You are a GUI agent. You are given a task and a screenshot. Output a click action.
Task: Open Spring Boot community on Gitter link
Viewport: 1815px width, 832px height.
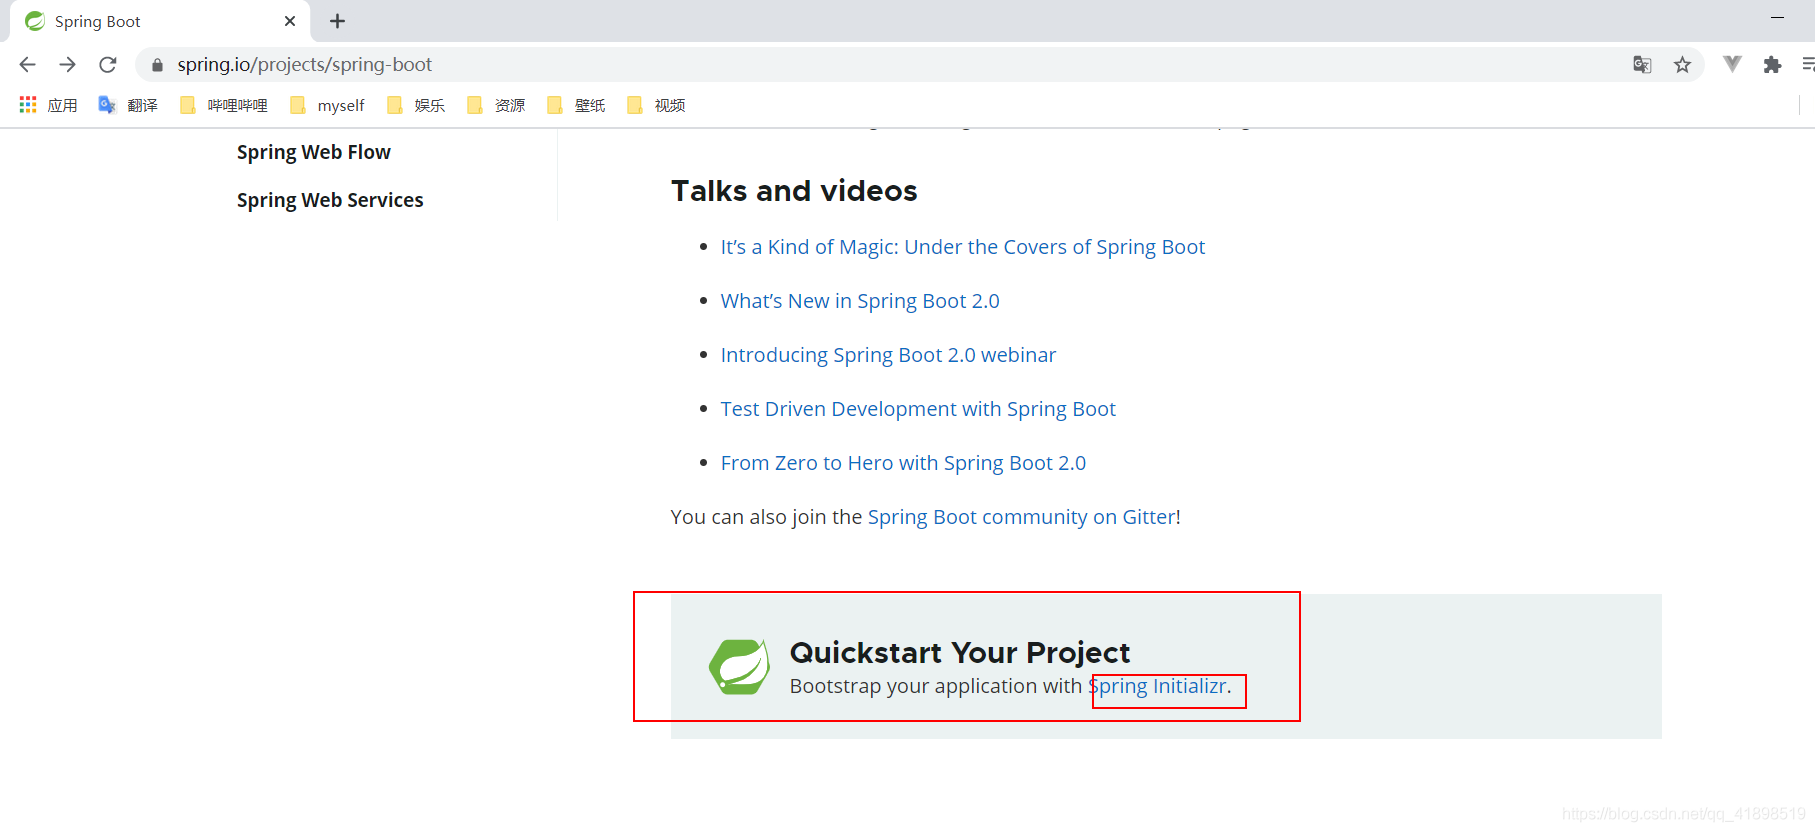click(x=1022, y=517)
